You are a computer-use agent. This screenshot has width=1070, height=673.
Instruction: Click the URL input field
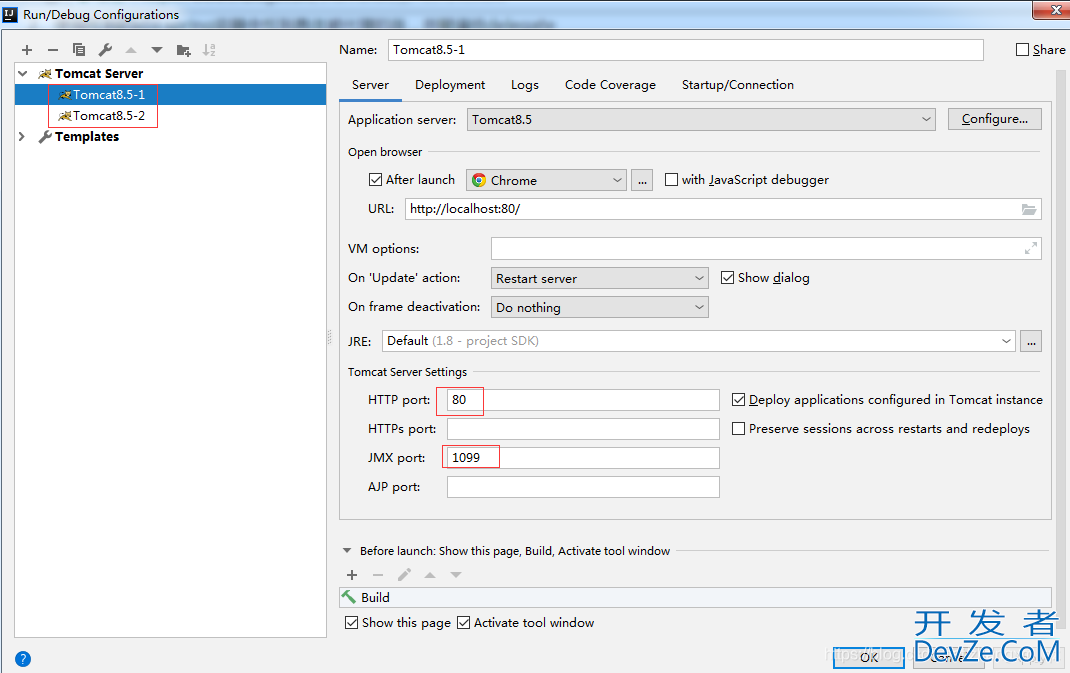click(x=723, y=209)
